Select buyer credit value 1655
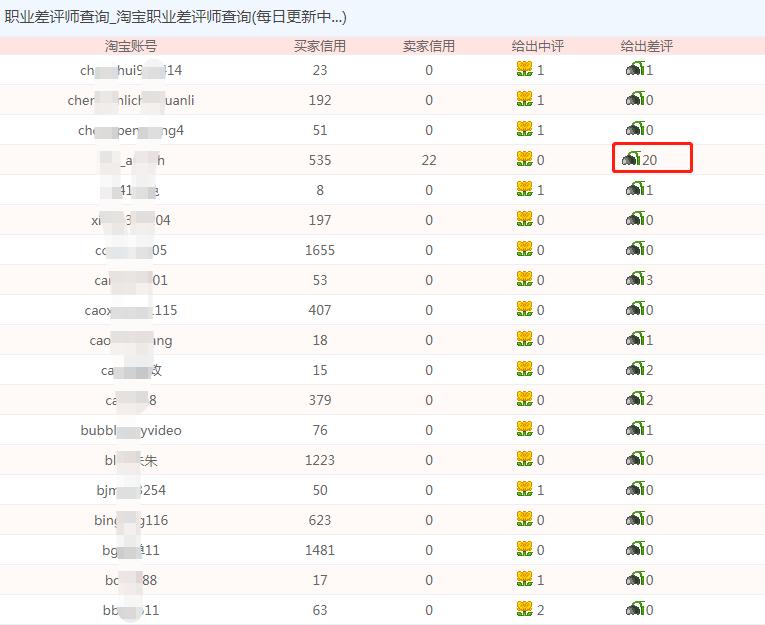The height and width of the screenshot is (625, 765). click(320, 250)
